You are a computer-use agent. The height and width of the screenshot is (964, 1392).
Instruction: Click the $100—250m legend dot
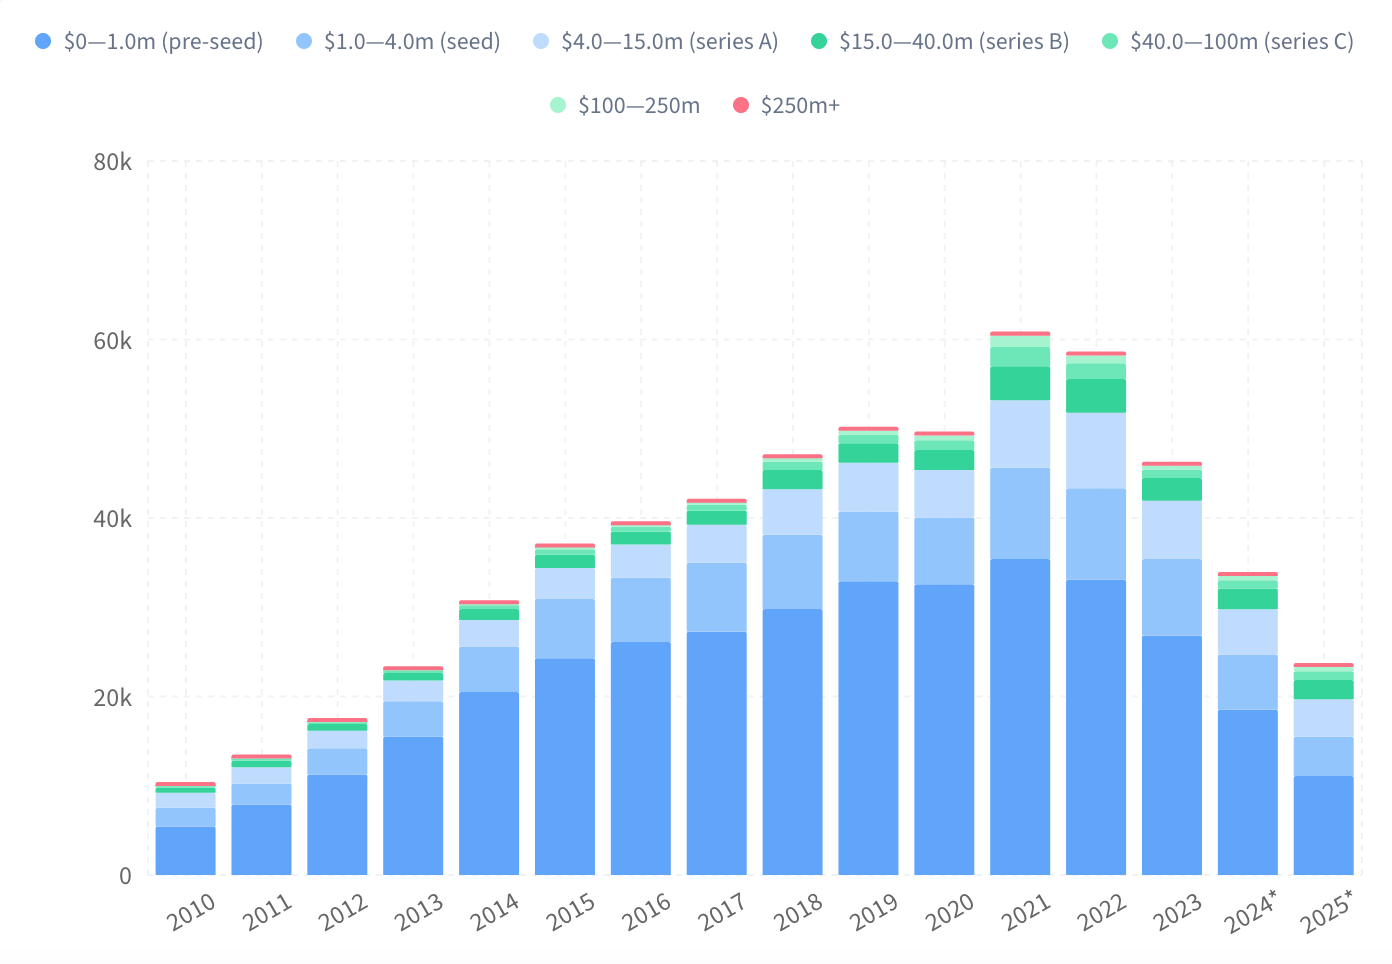[x=558, y=105]
